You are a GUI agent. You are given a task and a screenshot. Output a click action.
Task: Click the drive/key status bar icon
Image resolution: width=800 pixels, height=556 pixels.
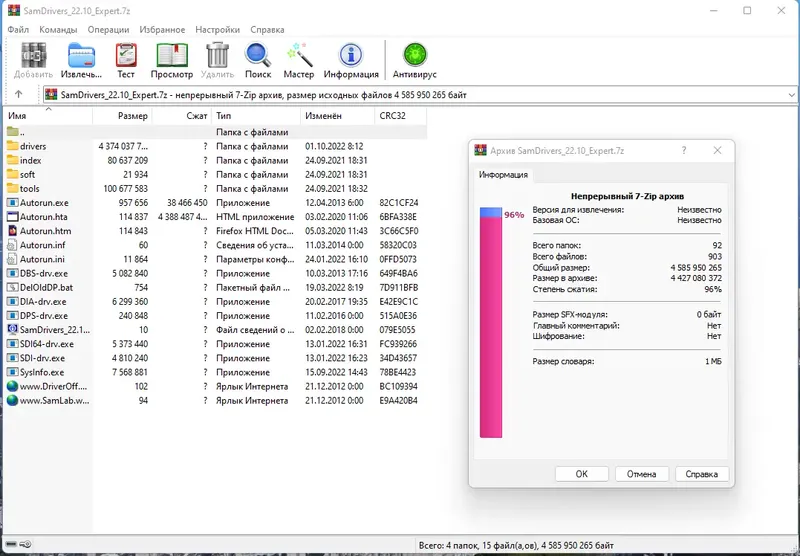tap(18, 544)
